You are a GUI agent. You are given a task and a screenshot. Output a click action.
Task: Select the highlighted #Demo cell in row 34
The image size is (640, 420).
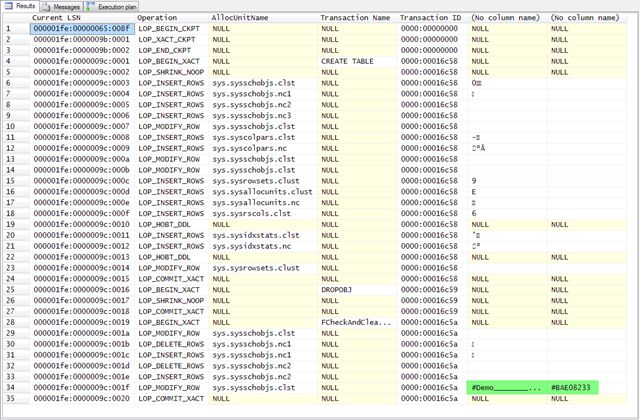tap(507, 388)
